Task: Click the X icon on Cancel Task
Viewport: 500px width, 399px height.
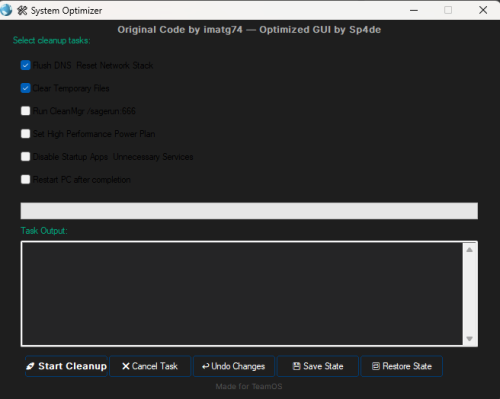Action: click(x=126, y=366)
